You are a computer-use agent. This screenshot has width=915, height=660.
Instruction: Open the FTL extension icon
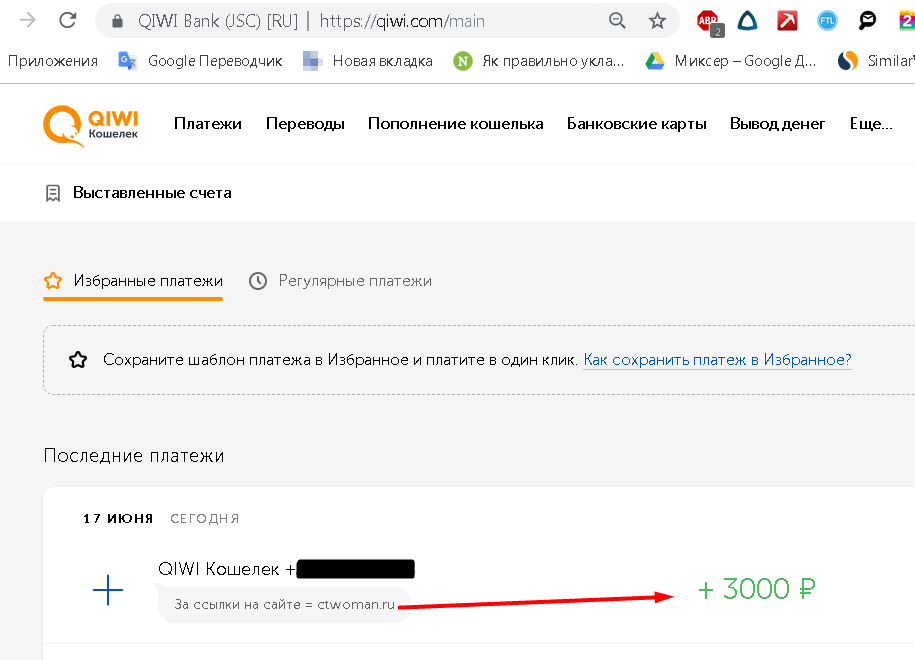tap(827, 21)
